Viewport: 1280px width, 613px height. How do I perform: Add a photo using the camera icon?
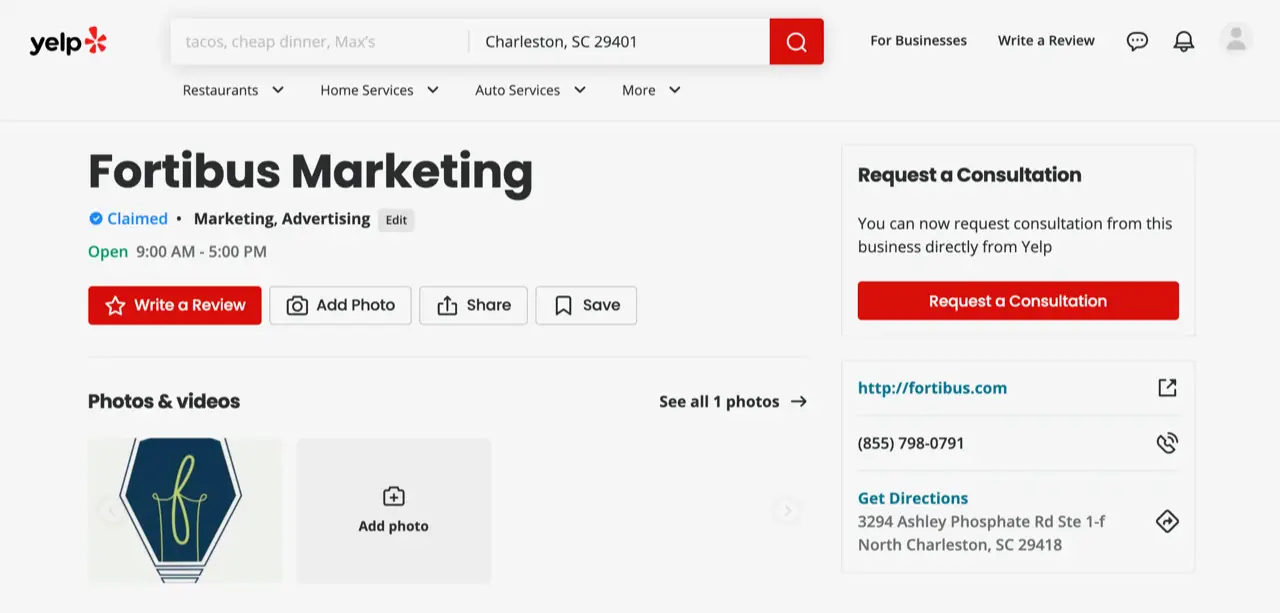coord(297,305)
